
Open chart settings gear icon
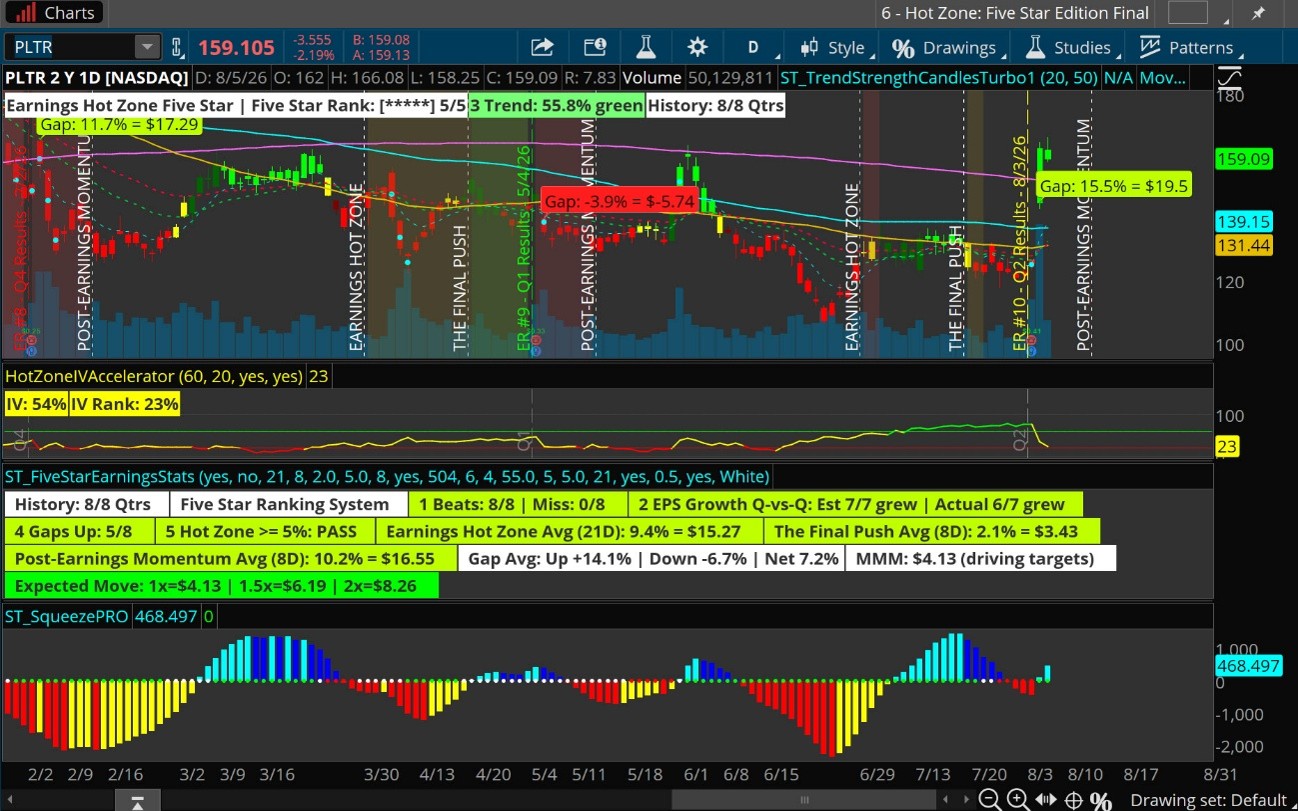click(x=698, y=47)
